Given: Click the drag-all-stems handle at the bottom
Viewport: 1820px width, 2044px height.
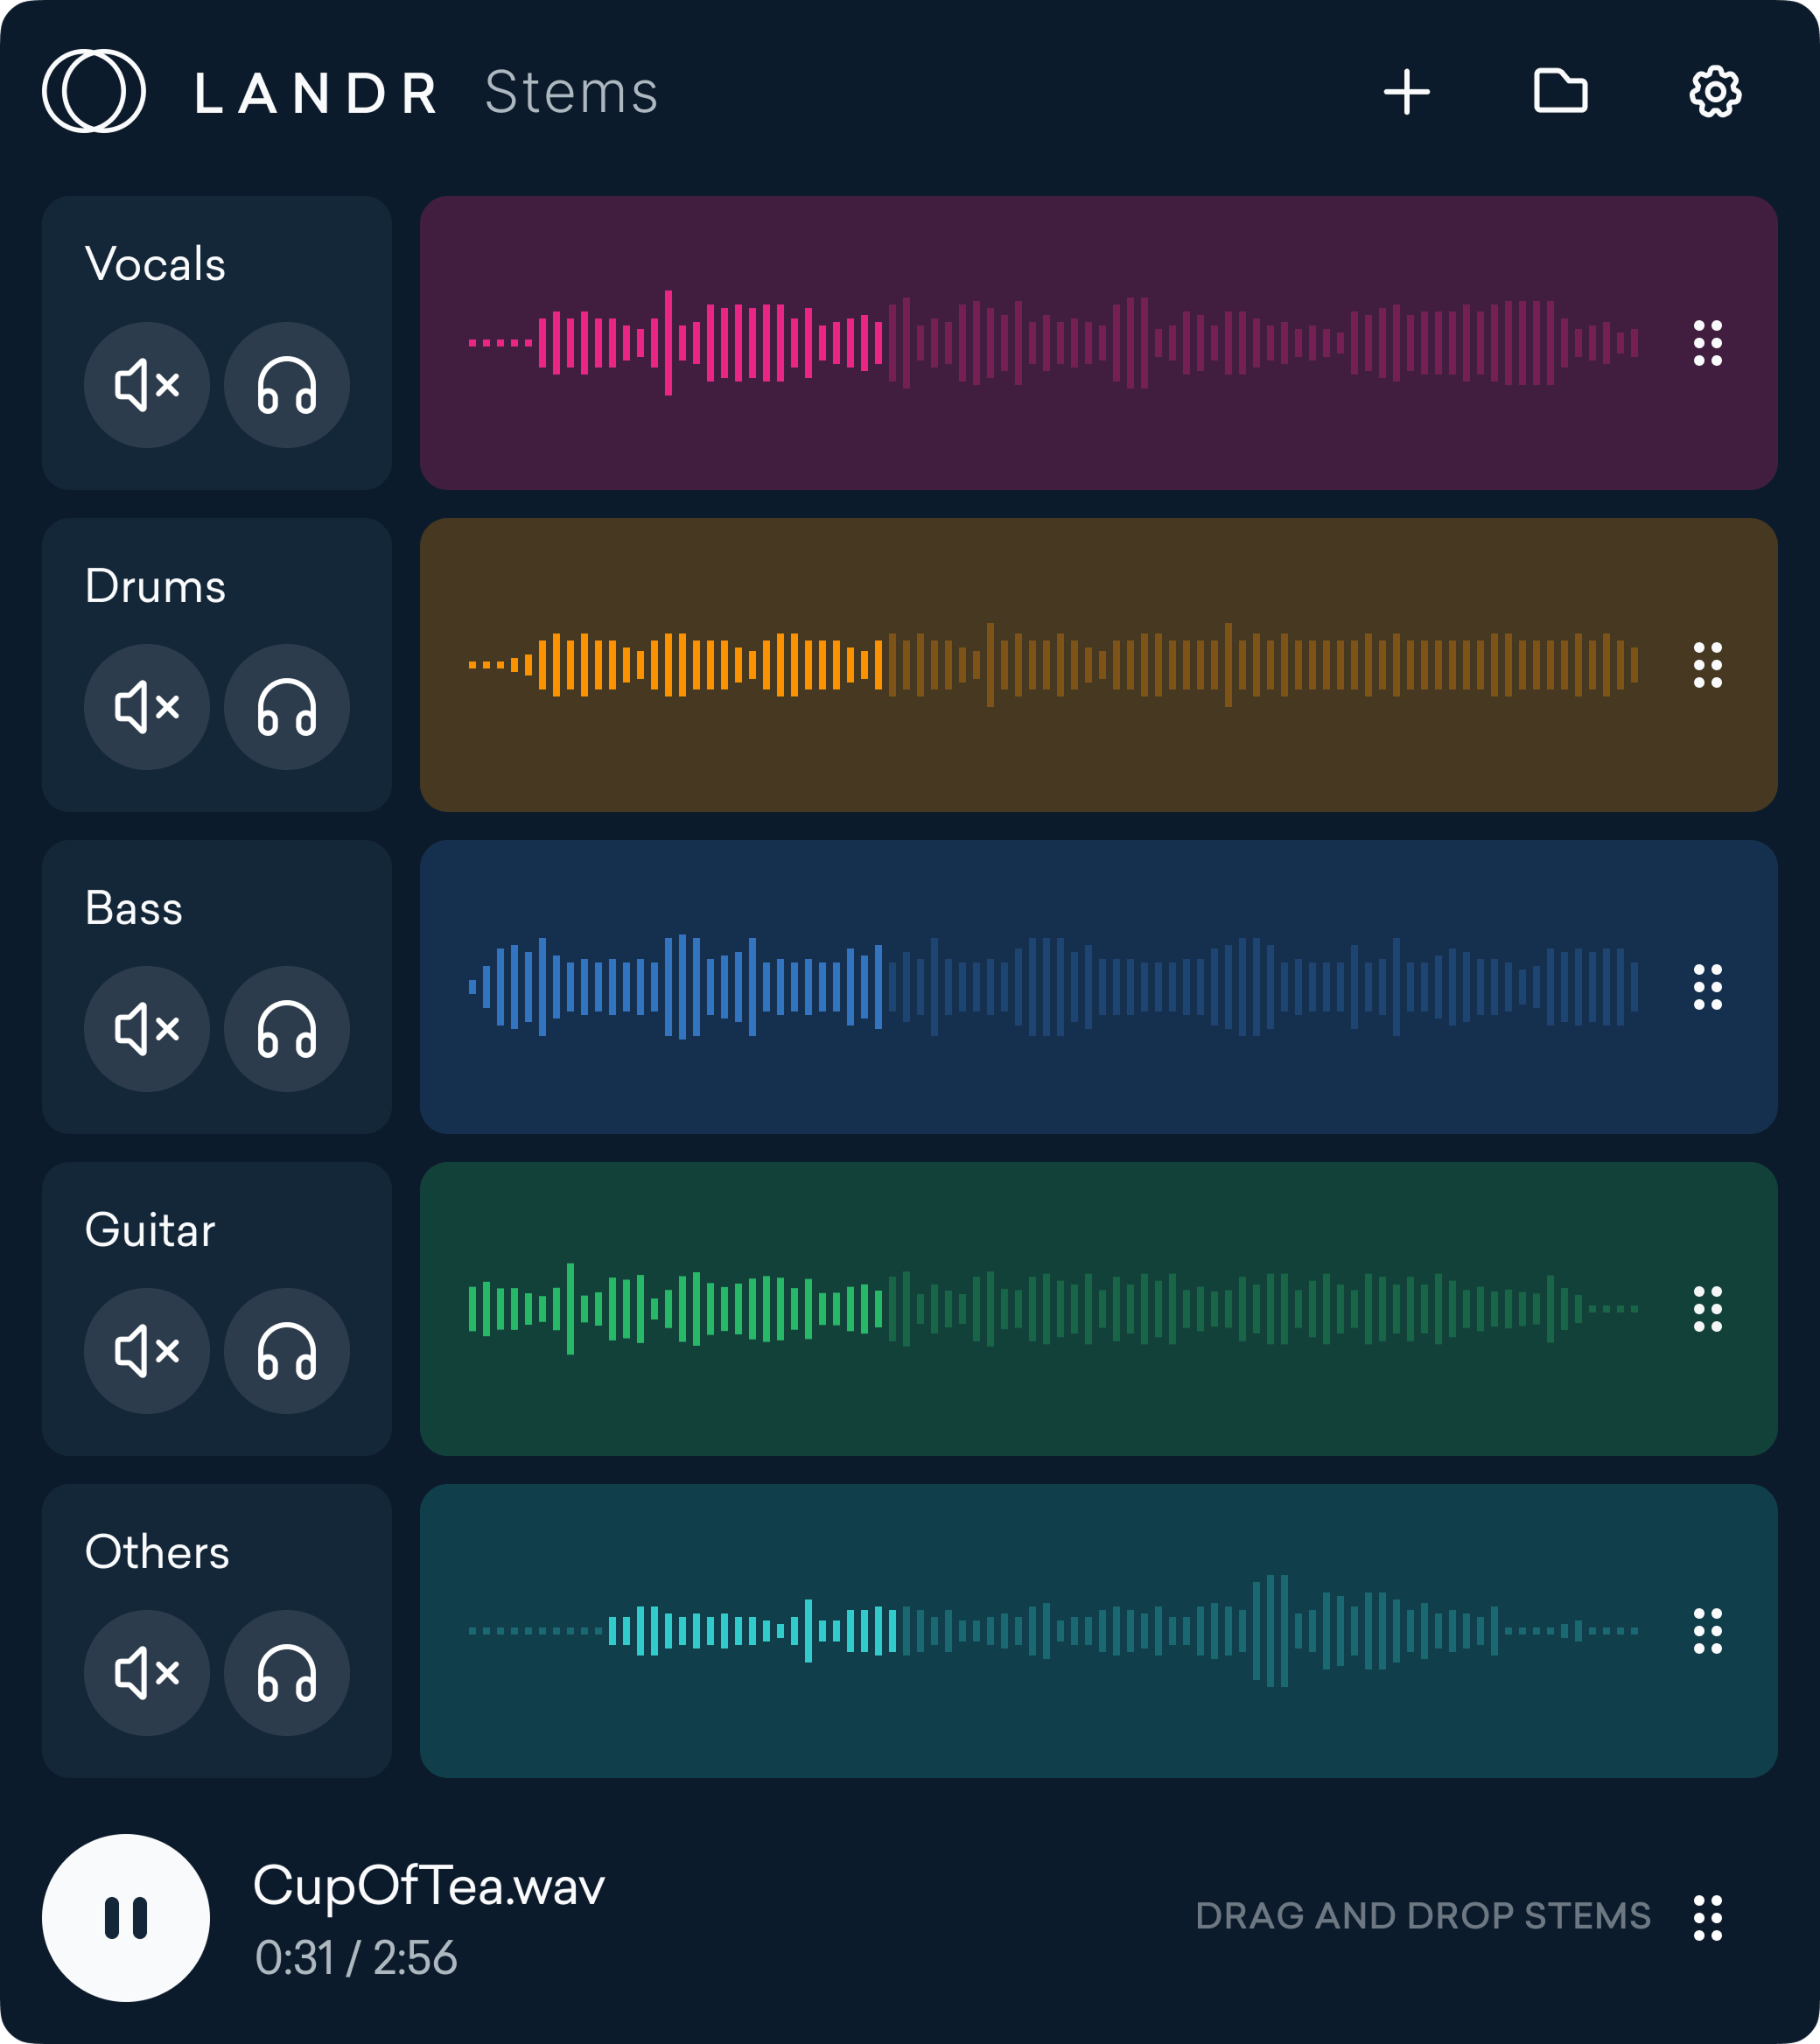Looking at the screenshot, I should pos(1707,1918).
